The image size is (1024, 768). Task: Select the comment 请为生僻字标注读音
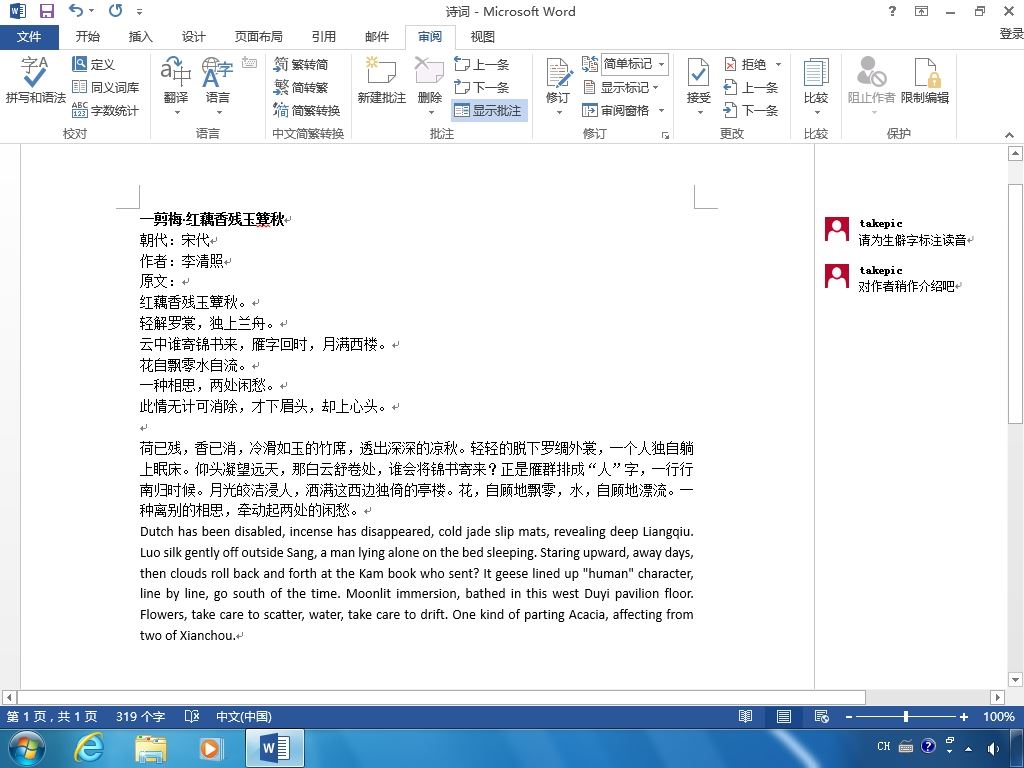[912, 240]
